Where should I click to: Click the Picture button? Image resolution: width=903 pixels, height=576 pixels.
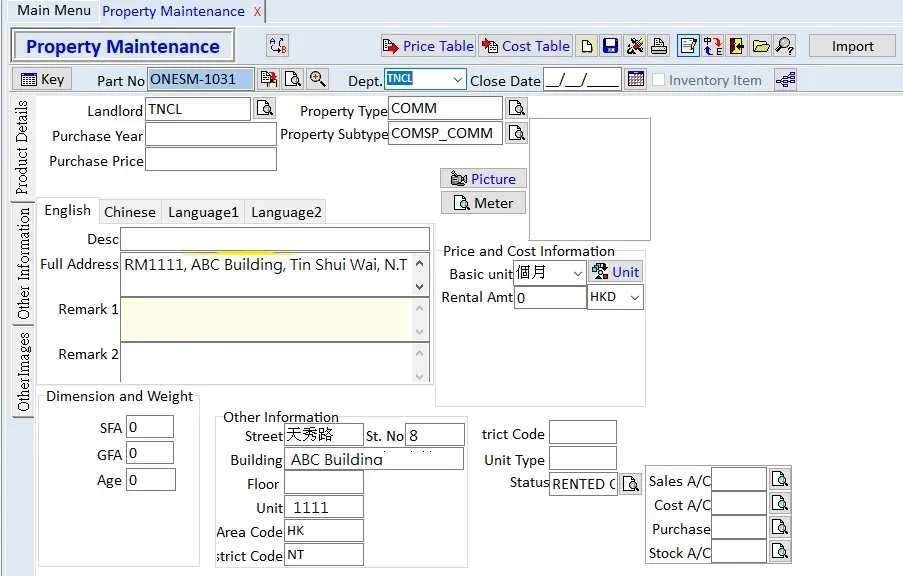pos(483,179)
